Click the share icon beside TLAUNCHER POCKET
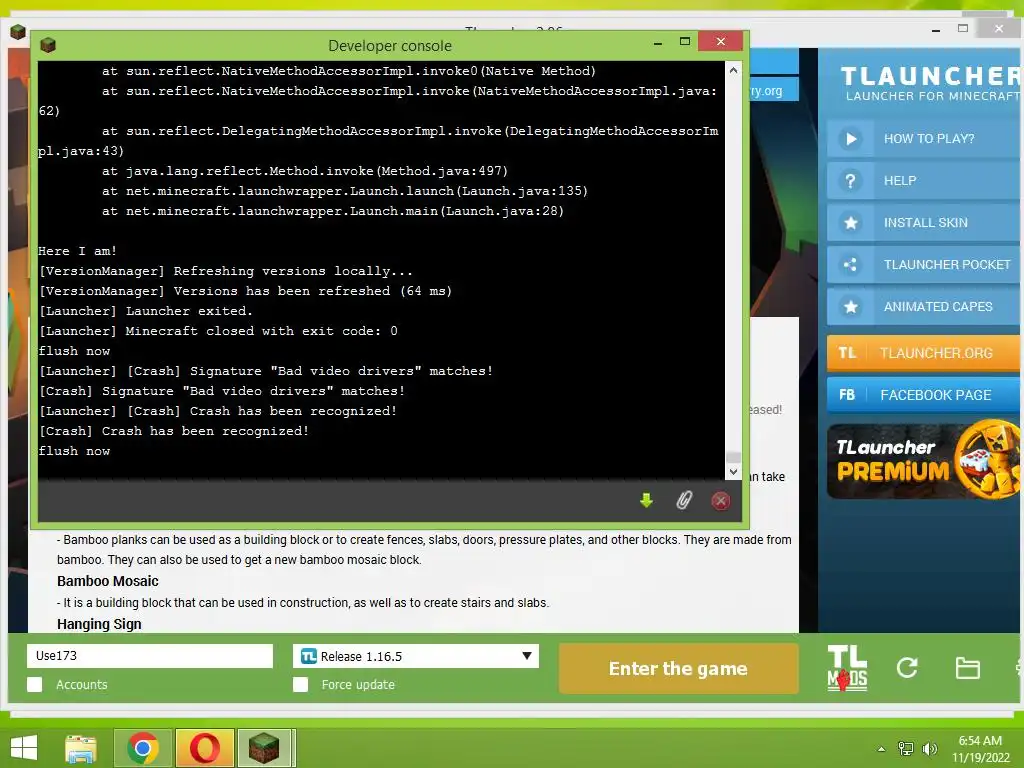The height and width of the screenshot is (768, 1024). click(x=850, y=264)
